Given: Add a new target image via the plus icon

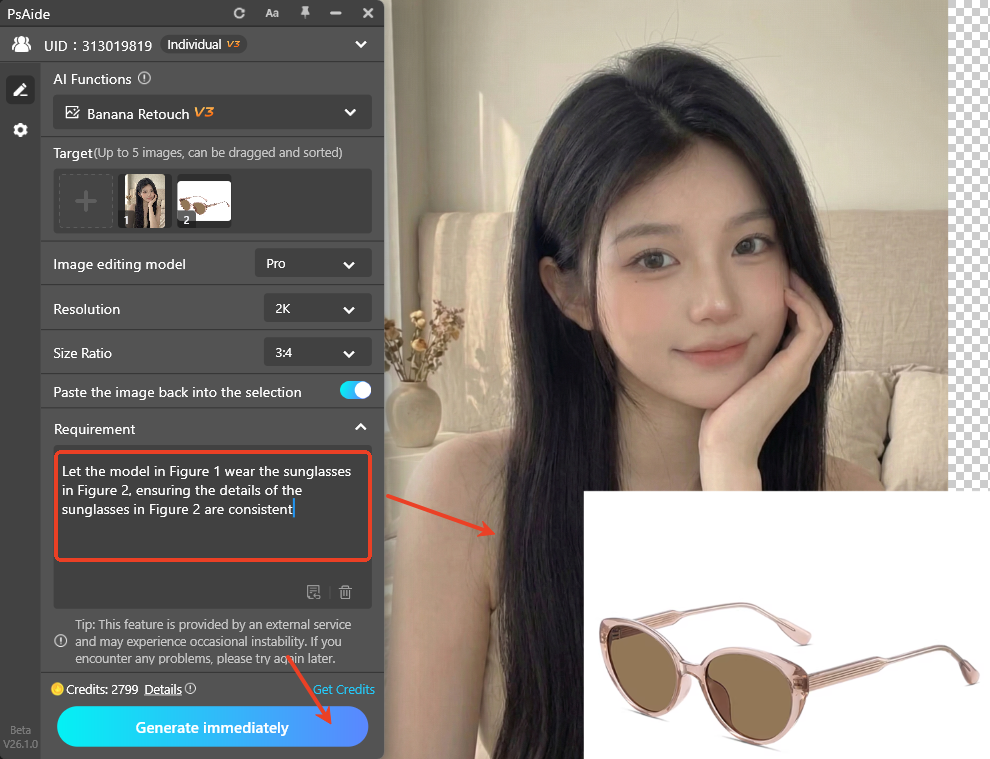Looking at the screenshot, I should (x=85, y=200).
